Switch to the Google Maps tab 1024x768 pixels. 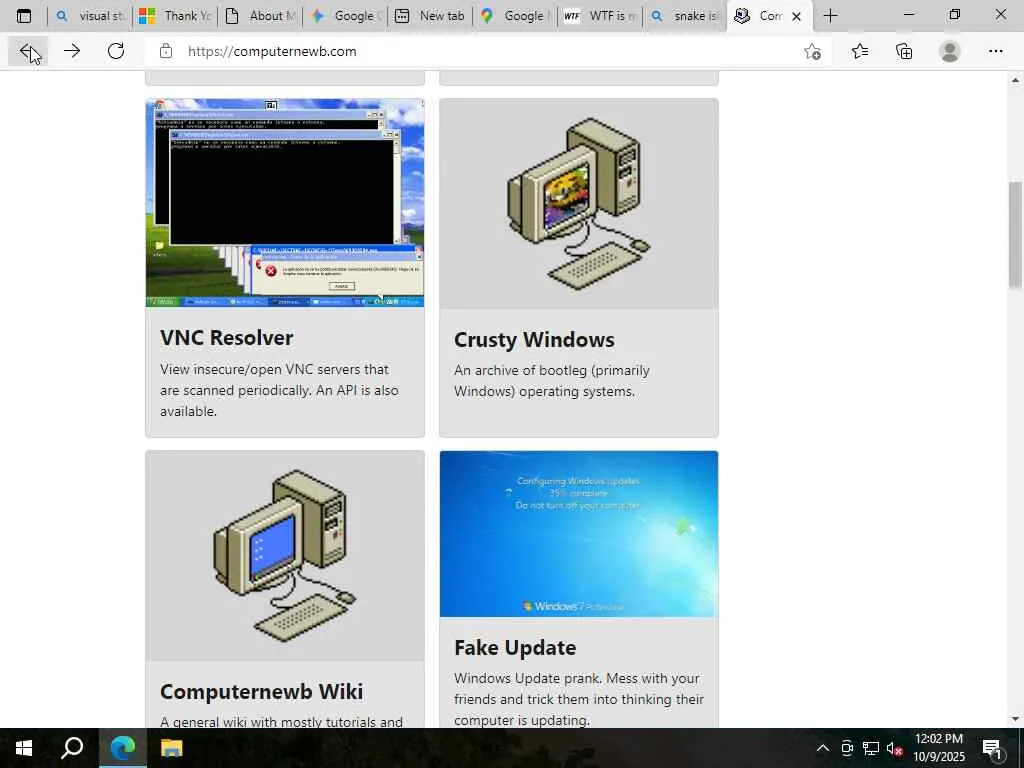click(x=515, y=16)
